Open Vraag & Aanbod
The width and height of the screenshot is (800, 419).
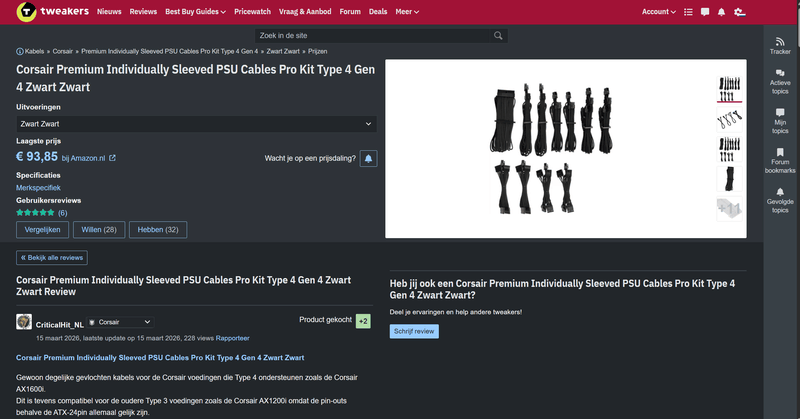(x=305, y=11)
